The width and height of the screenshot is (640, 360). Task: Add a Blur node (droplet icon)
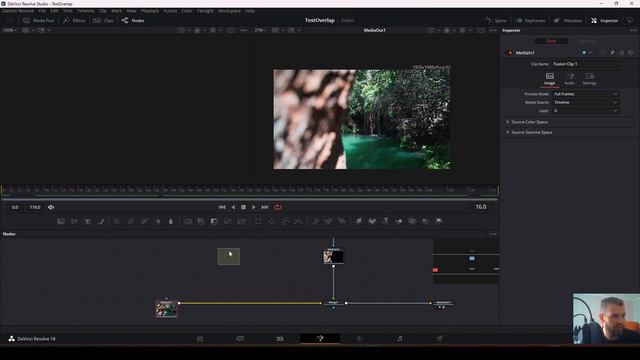click(x=171, y=221)
